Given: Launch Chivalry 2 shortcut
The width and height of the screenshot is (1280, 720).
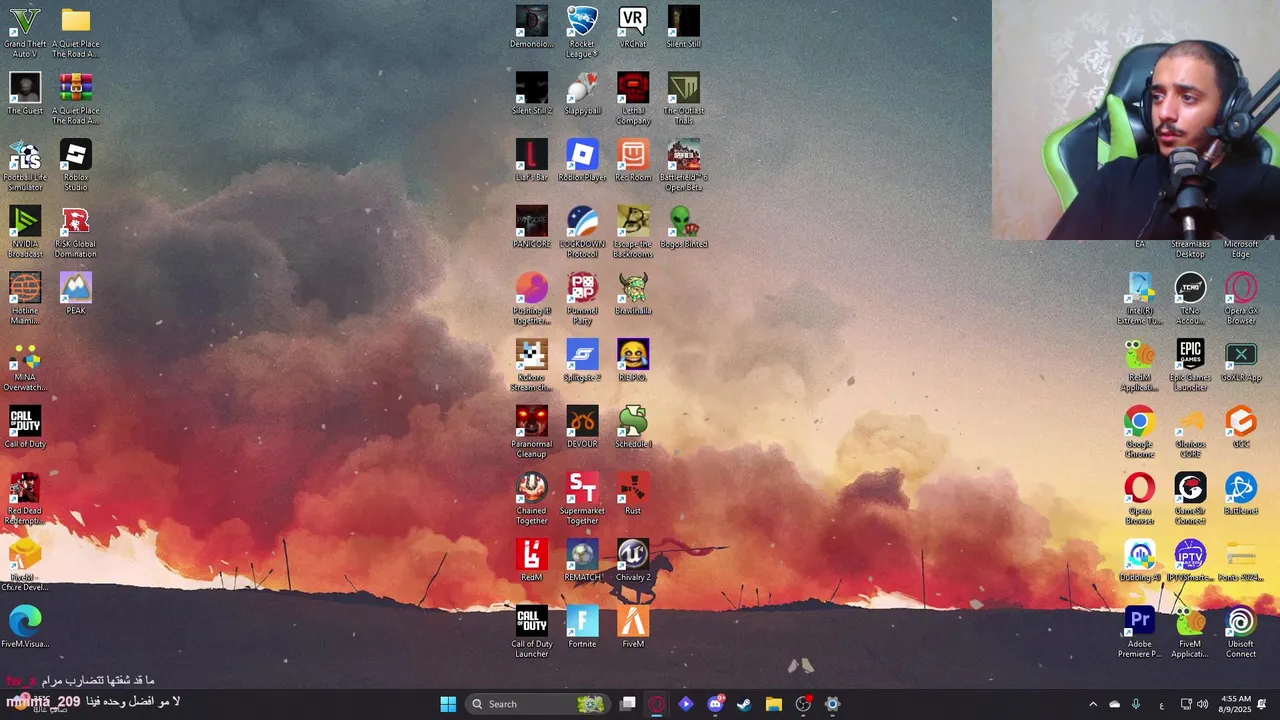Looking at the screenshot, I should tap(633, 560).
